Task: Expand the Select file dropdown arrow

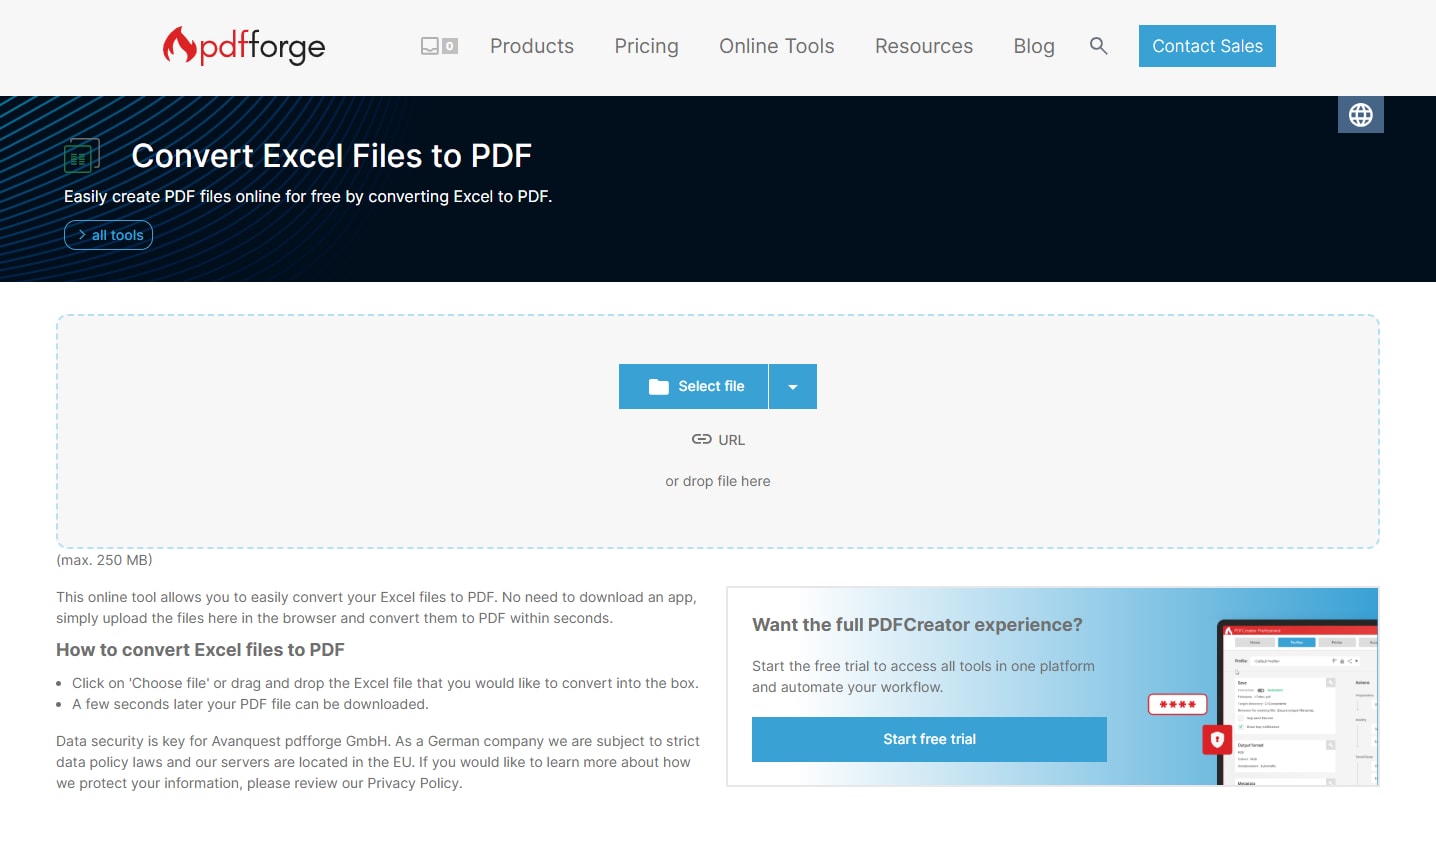Action: pyautogui.click(x=793, y=386)
